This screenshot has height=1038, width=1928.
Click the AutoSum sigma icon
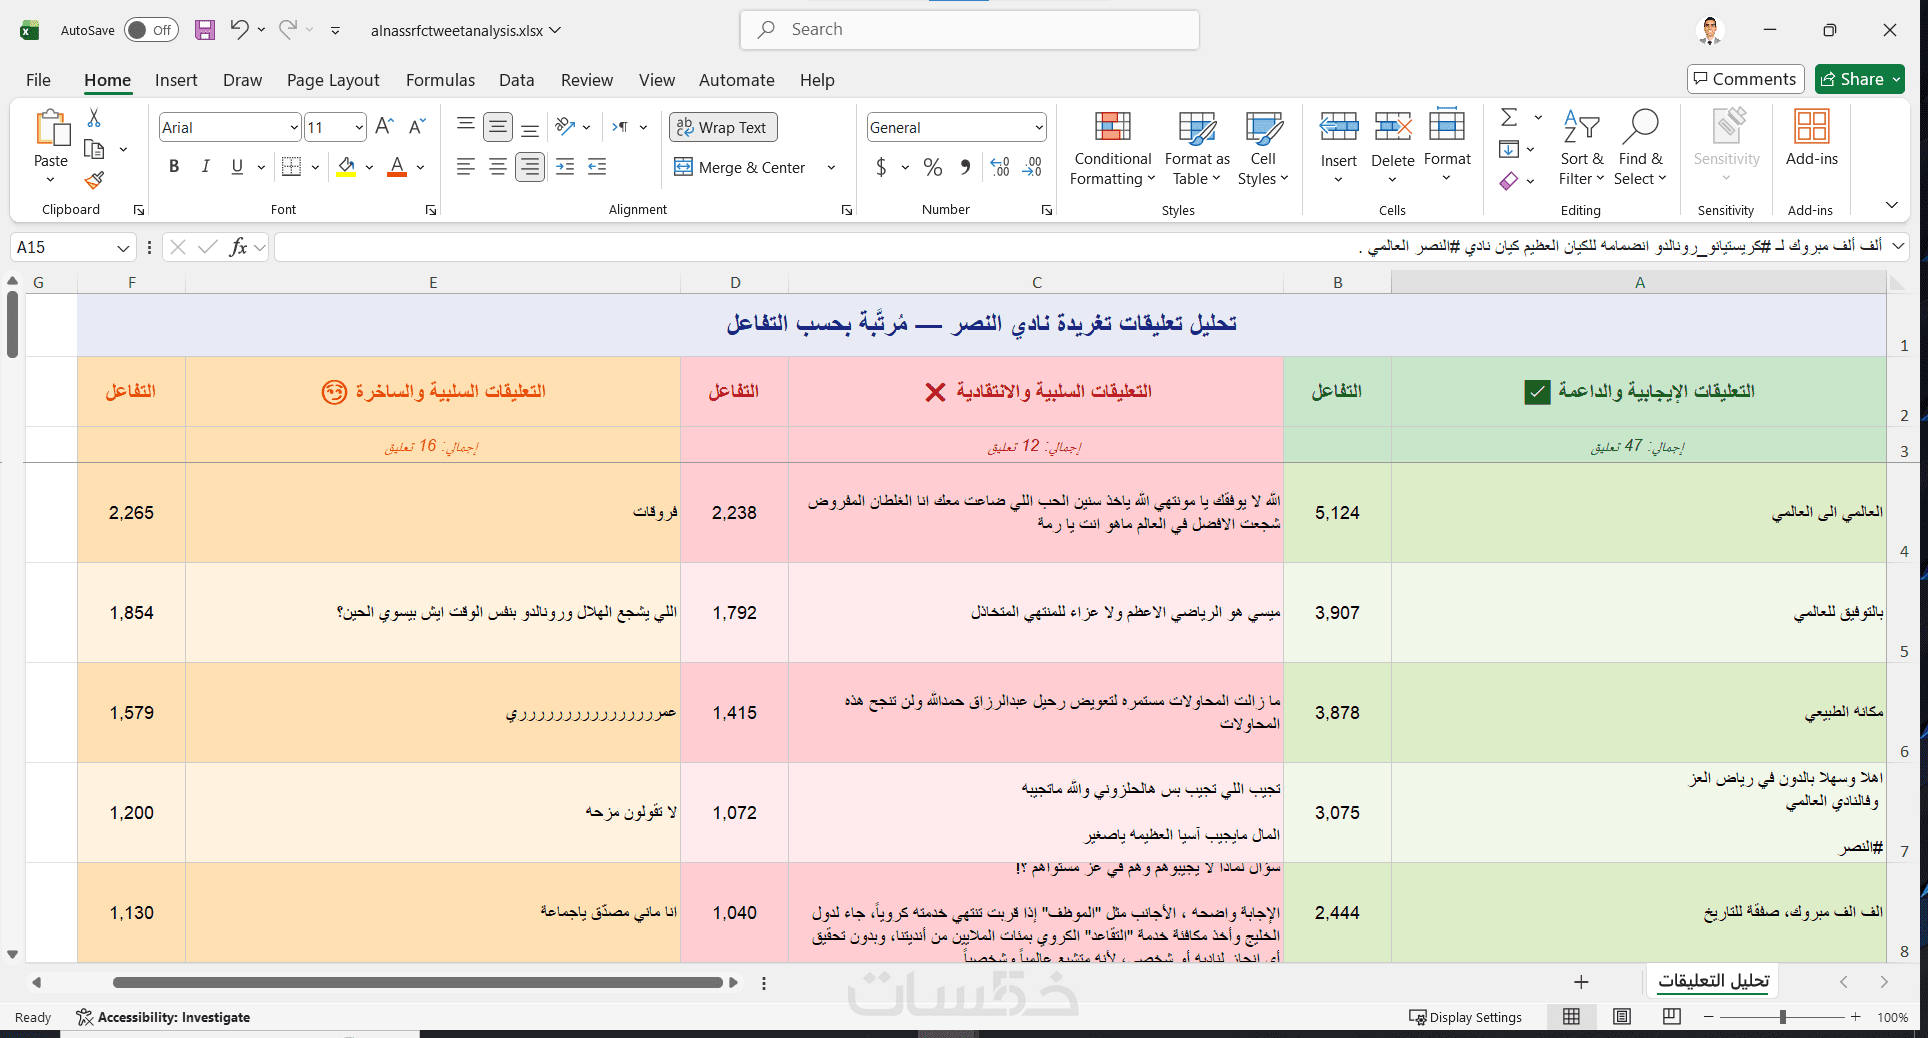(1509, 117)
